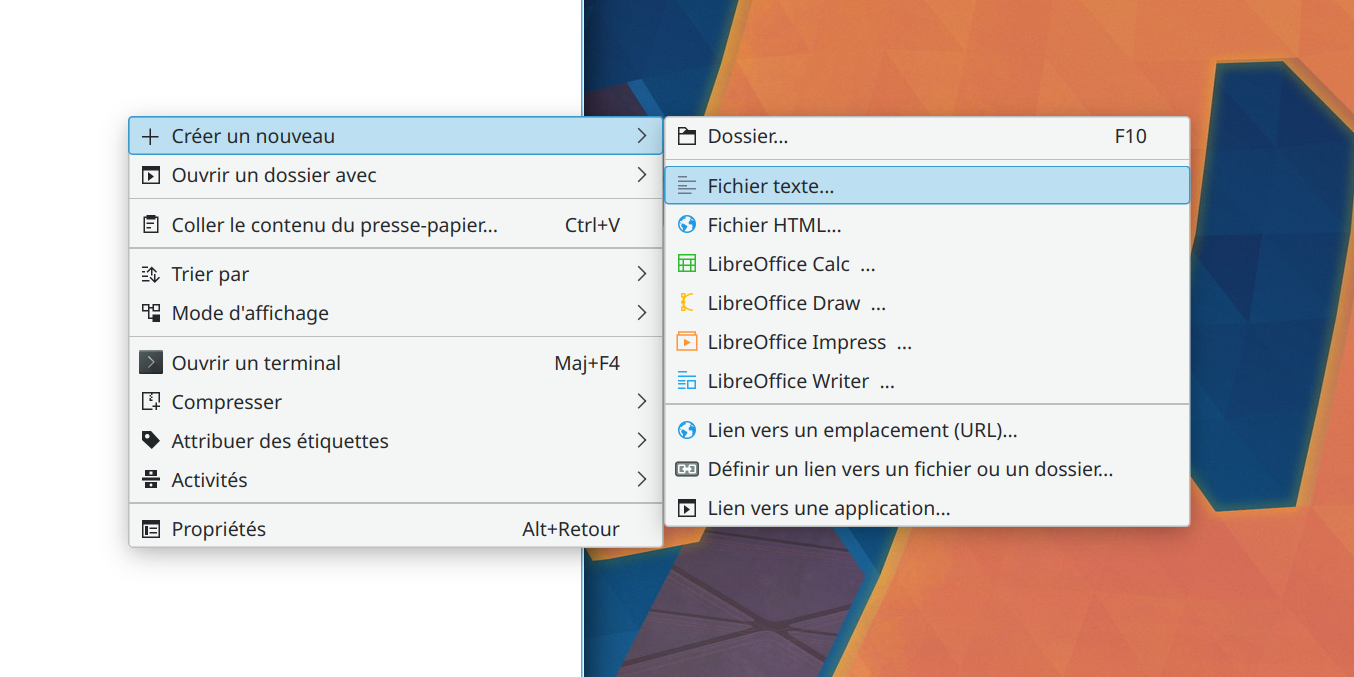The height and width of the screenshot is (677, 1354).
Task: Expand the Compresser submenu arrow
Action: click(641, 402)
